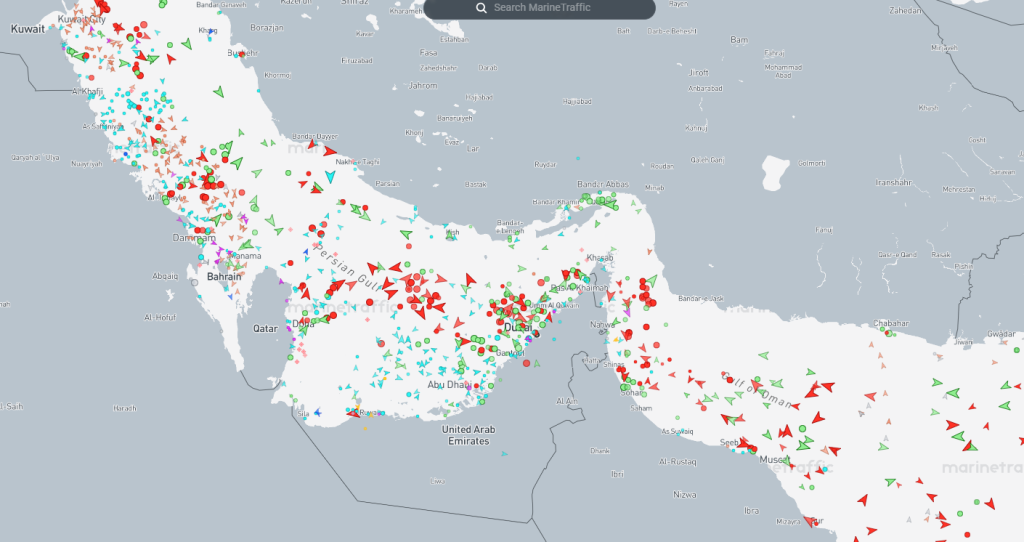Select the large cyan vessel arrow near Nakhl-e-Taghi
This screenshot has height=542, width=1024.
coord(329,177)
